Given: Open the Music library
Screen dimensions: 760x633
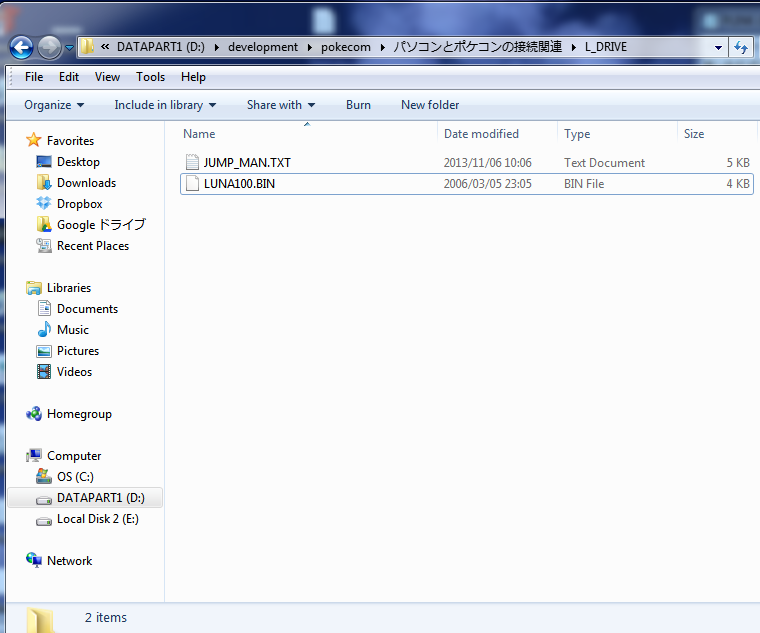Looking at the screenshot, I should [72, 330].
